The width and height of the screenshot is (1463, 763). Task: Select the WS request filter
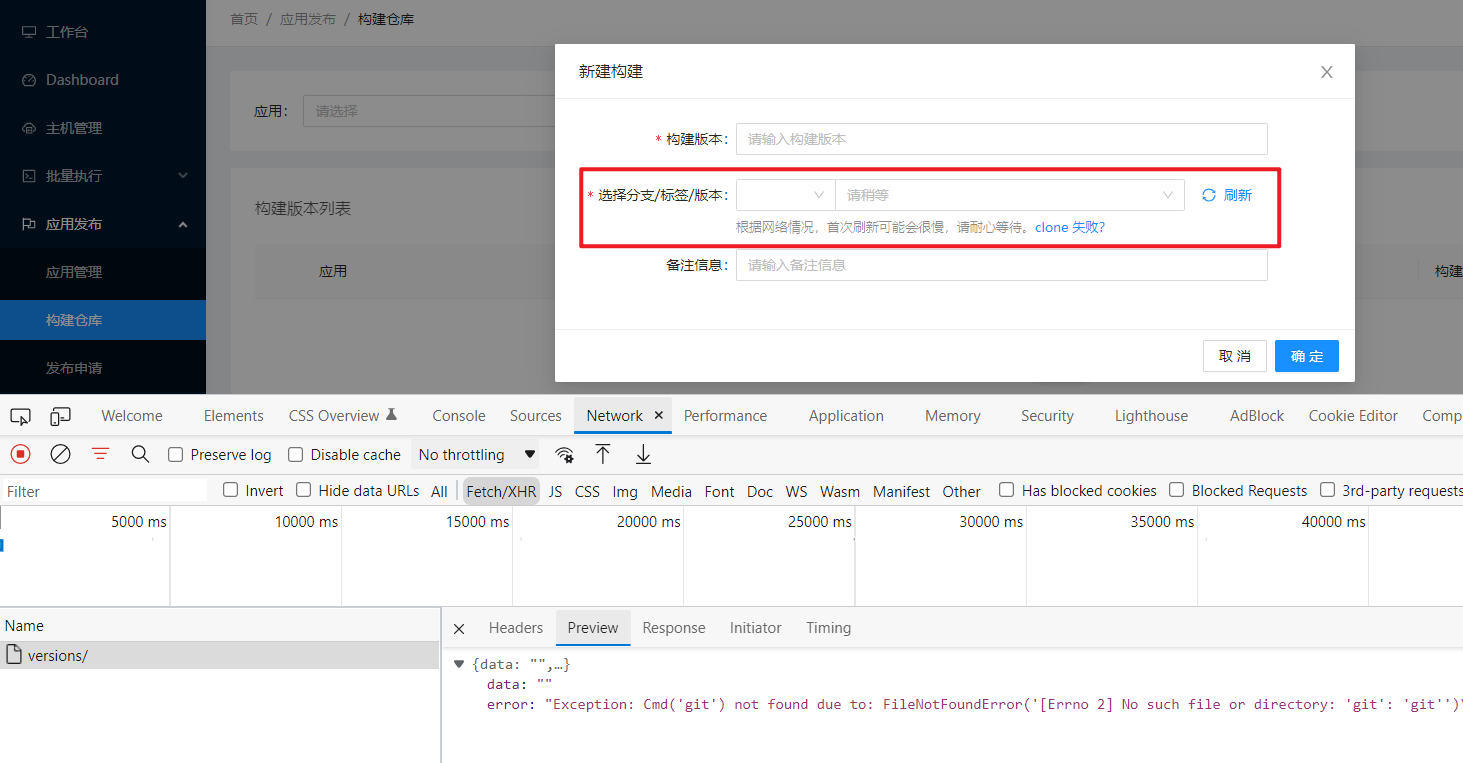(x=796, y=491)
